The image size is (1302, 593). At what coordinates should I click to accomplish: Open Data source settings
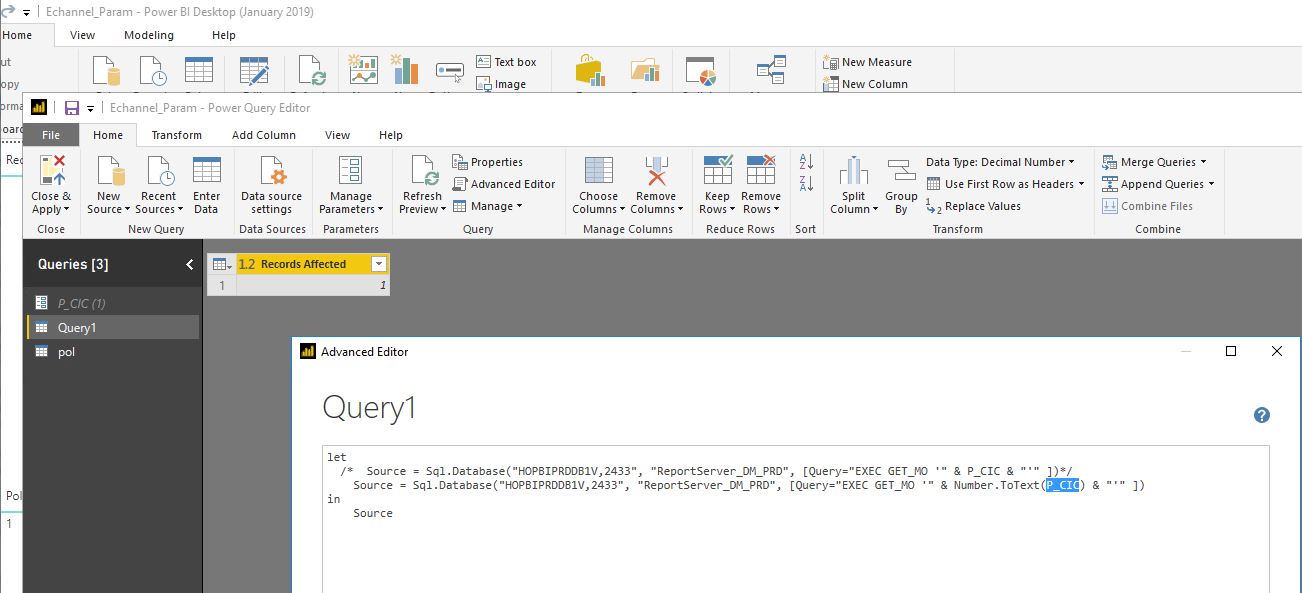click(272, 185)
